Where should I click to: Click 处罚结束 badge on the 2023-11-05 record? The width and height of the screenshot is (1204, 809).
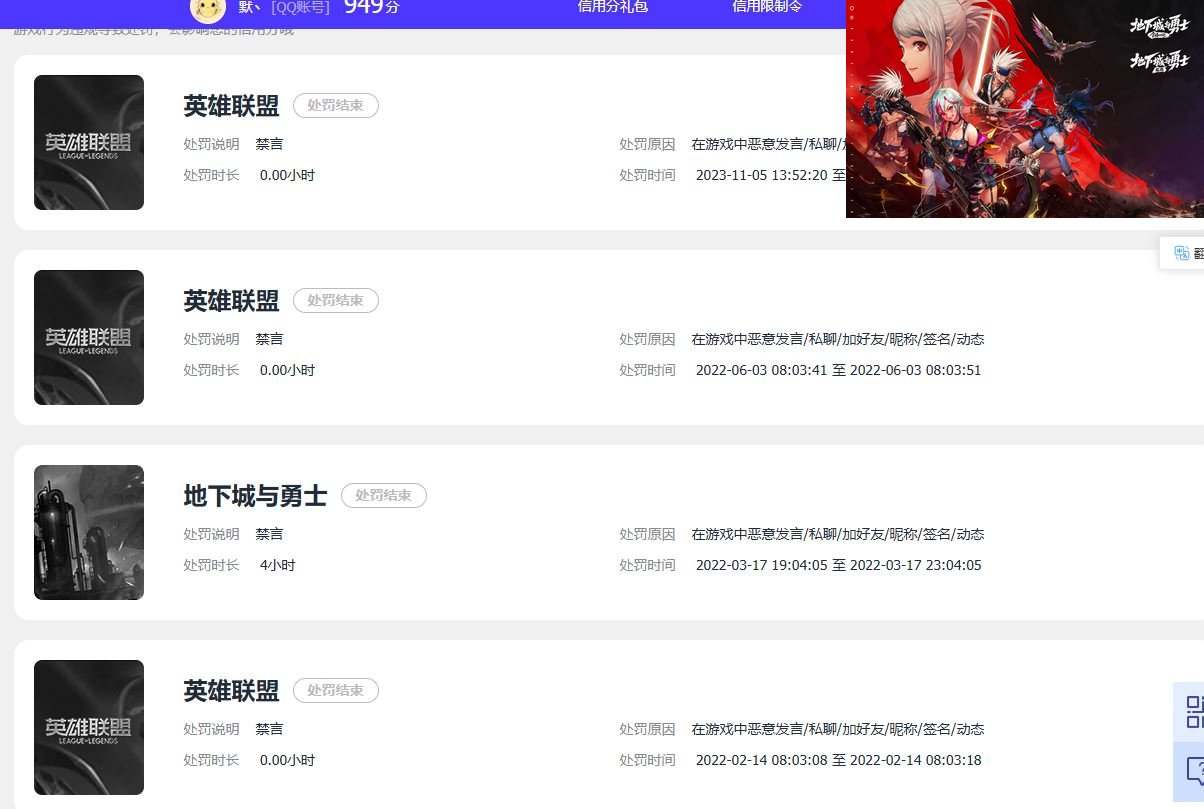point(336,106)
